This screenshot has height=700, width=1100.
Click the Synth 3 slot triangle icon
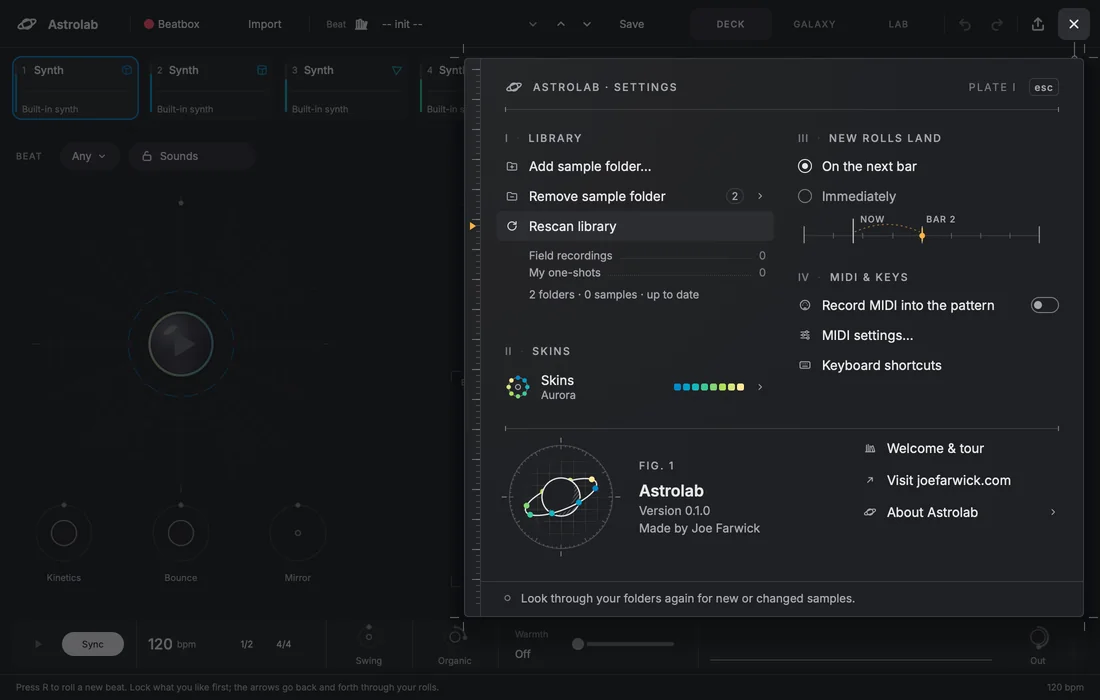(x=396, y=70)
